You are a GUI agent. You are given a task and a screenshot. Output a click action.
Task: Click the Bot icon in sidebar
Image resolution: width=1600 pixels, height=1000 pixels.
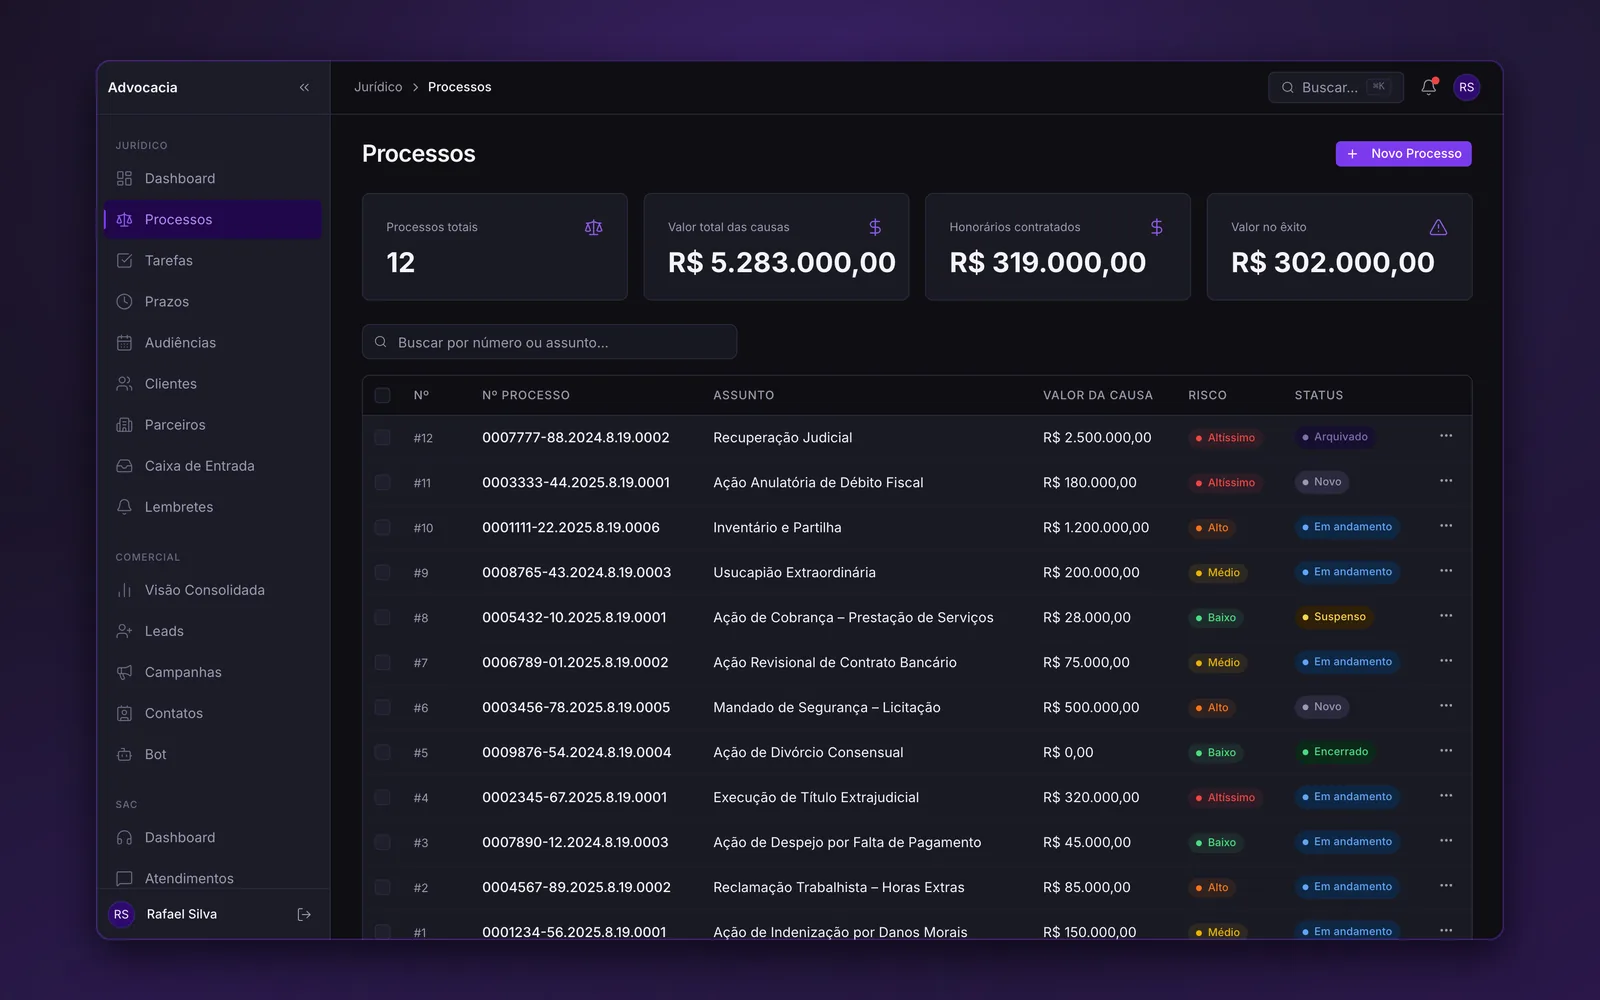click(124, 754)
